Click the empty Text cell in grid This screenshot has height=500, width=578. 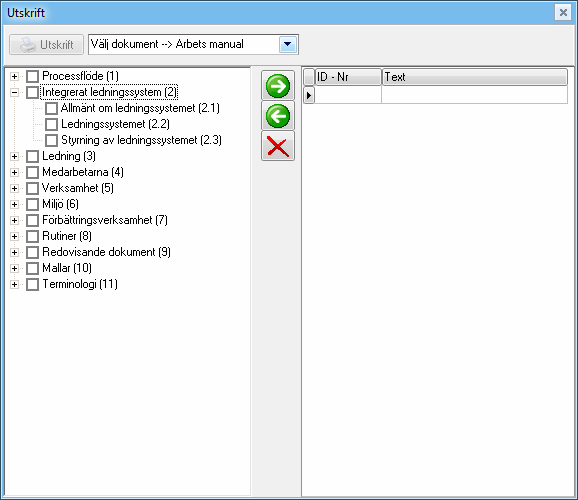474,95
